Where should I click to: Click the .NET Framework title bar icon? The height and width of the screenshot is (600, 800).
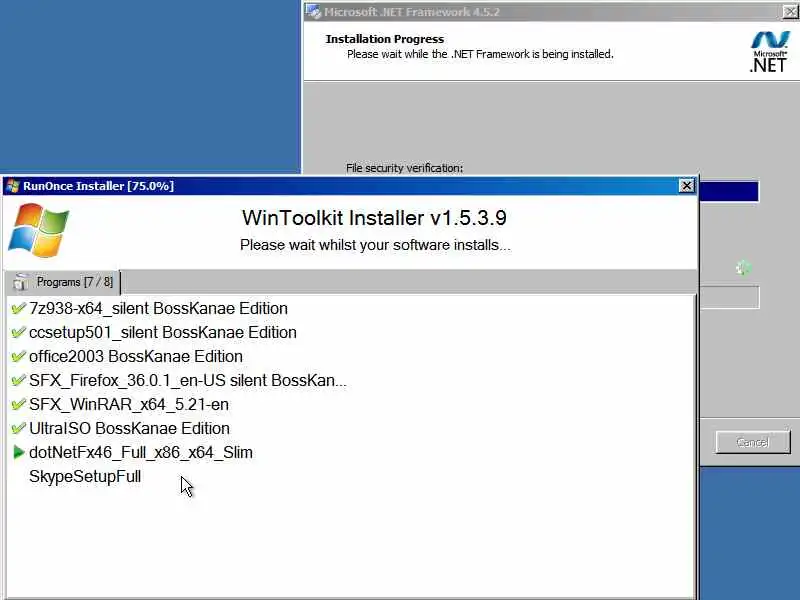pos(314,11)
